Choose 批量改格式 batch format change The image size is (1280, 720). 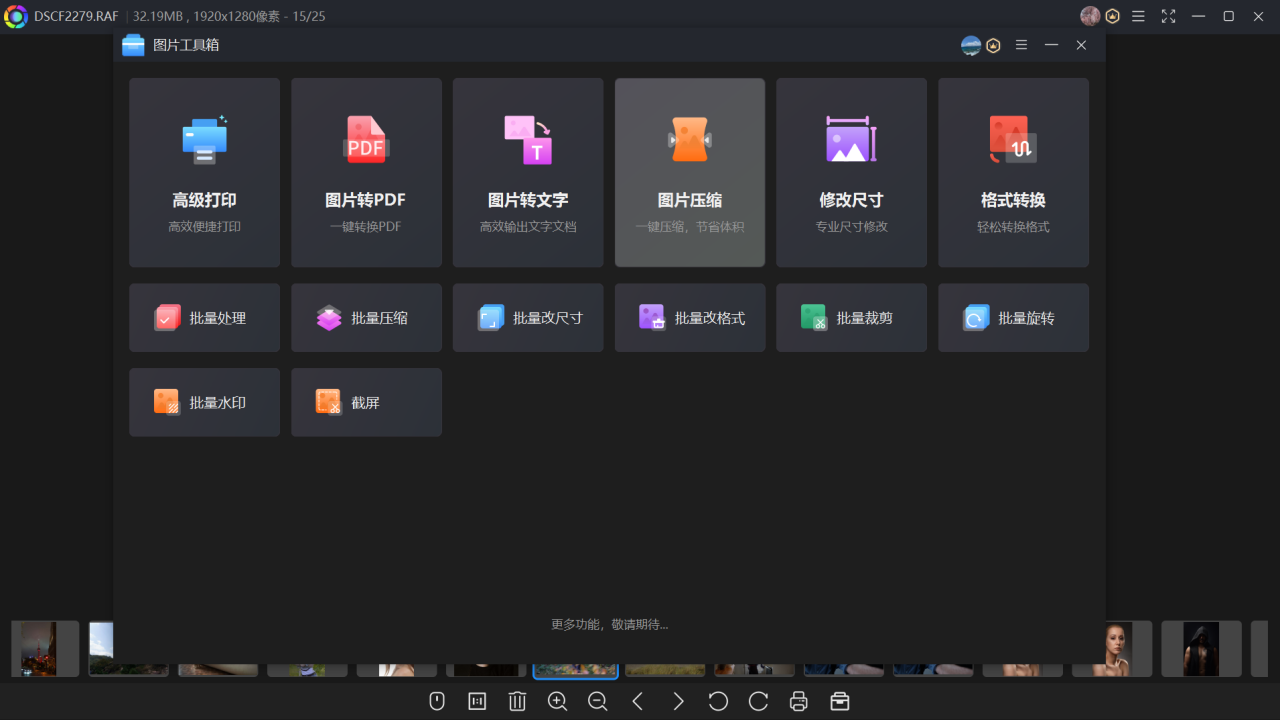pyautogui.click(x=690, y=318)
